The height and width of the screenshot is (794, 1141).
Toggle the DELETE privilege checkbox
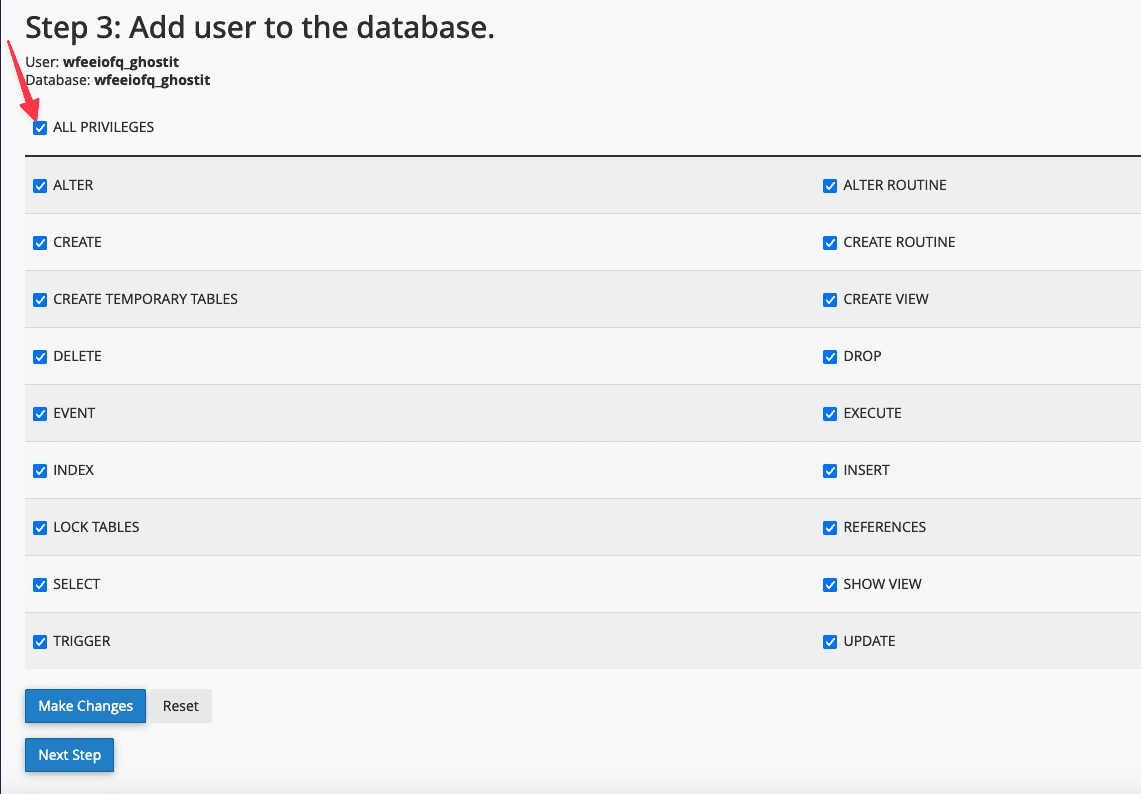pos(40,357)
